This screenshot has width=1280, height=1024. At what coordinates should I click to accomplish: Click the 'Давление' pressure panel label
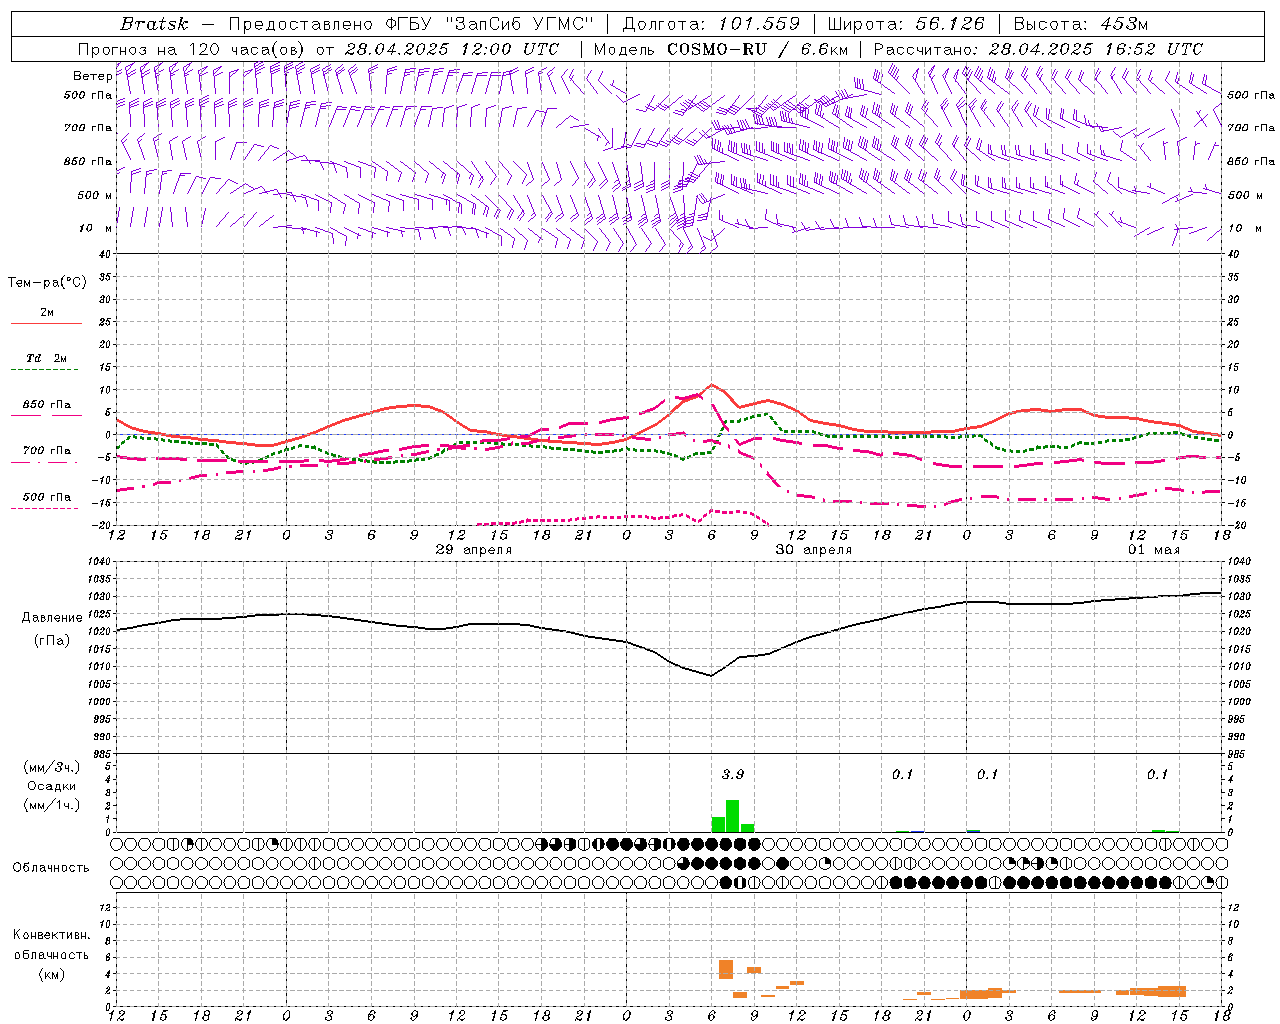pyautogui.click(x=52, y=618)
